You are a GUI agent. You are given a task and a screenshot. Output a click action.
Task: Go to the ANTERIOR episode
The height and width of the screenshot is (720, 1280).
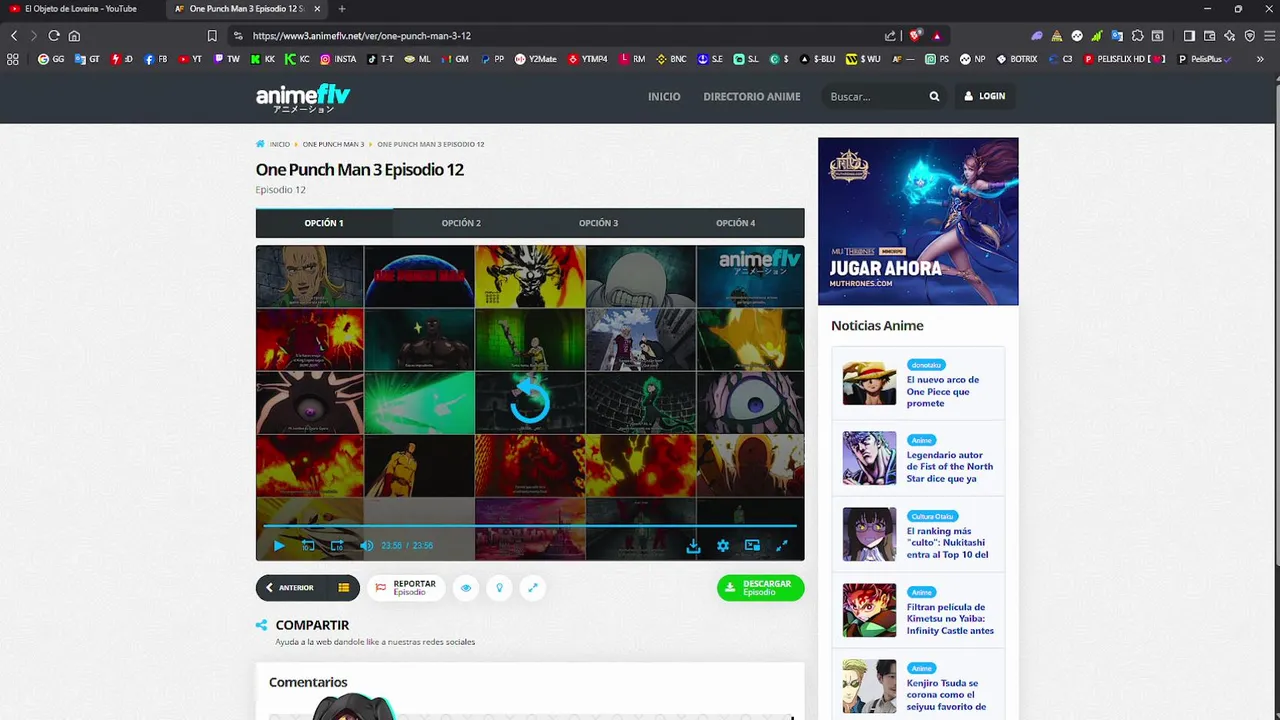click(x=289, y=588)
